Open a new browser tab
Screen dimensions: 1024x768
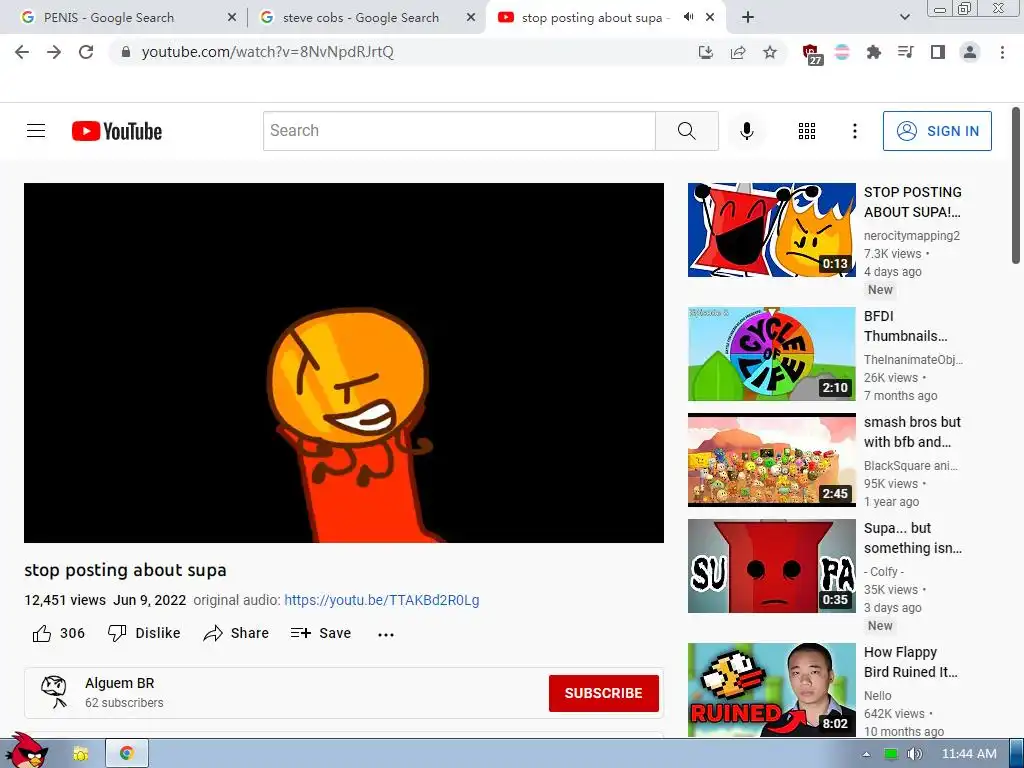pos(748,18)
